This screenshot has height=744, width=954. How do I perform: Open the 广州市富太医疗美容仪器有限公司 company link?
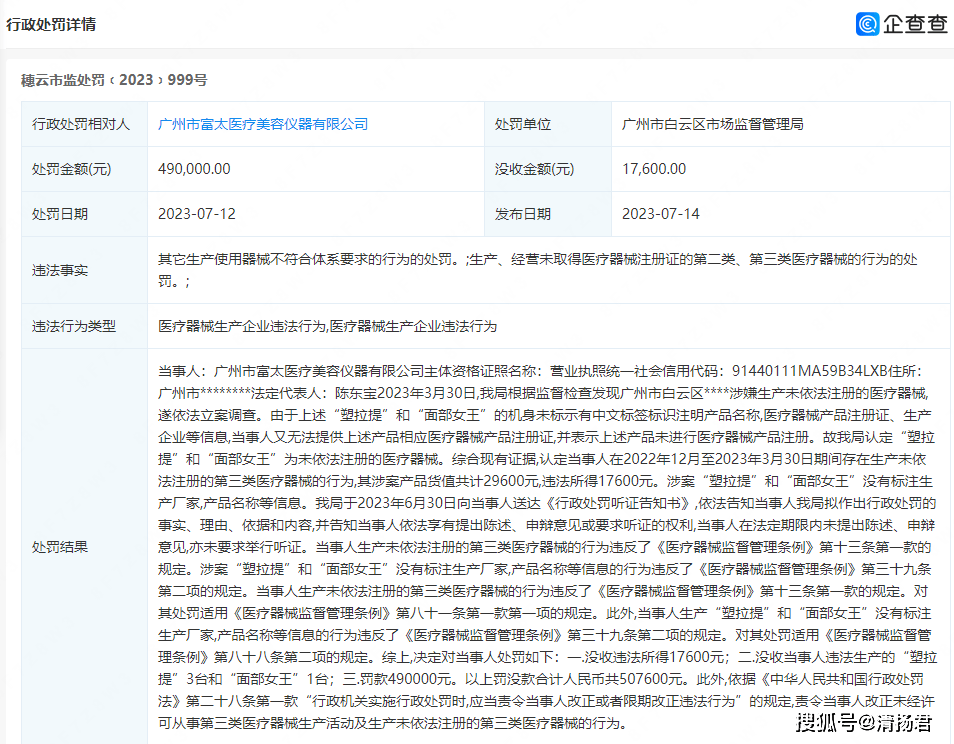pyautogui.click(x=263, y=124)
